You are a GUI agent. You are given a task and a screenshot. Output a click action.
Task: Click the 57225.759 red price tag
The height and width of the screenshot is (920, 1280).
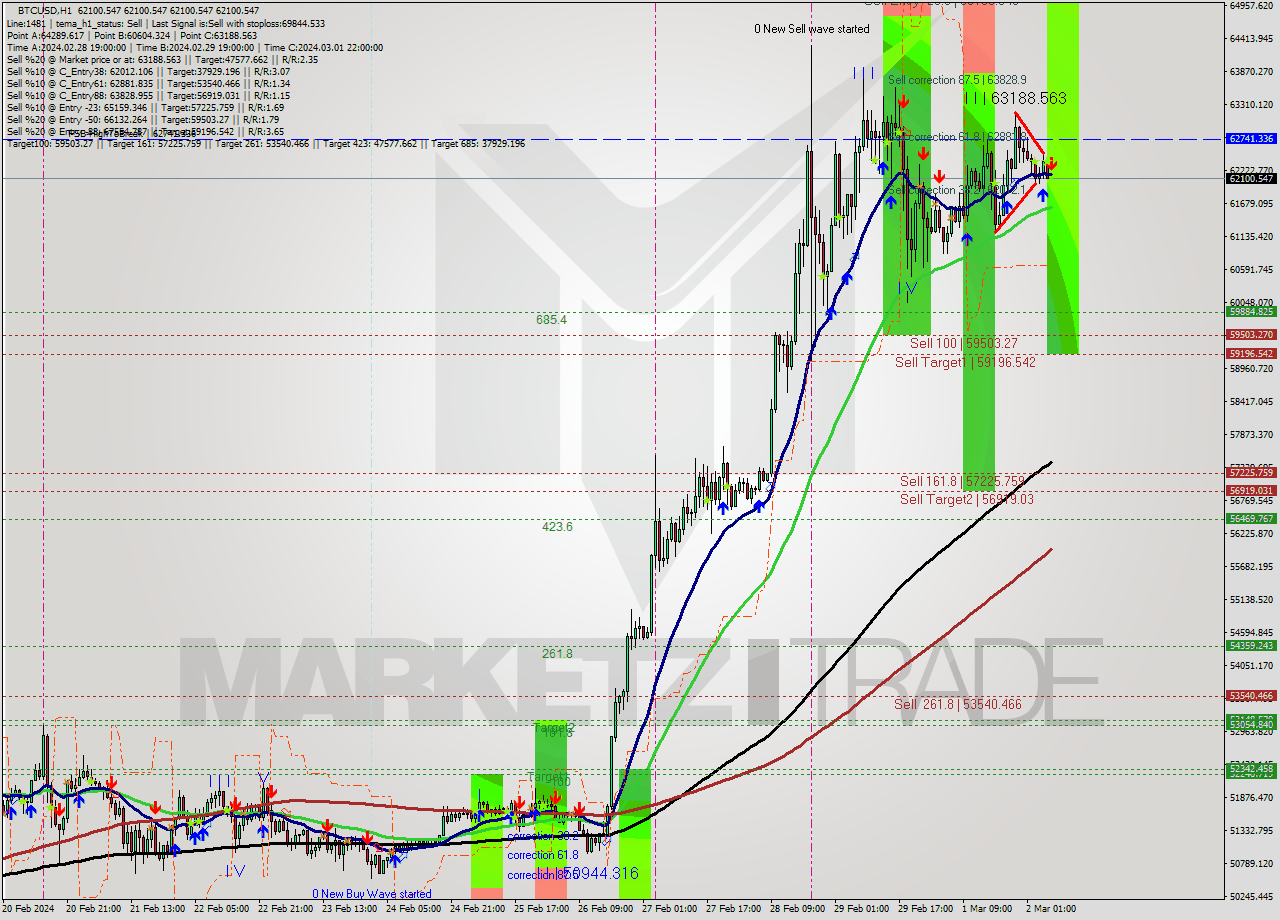point(1251,472)
